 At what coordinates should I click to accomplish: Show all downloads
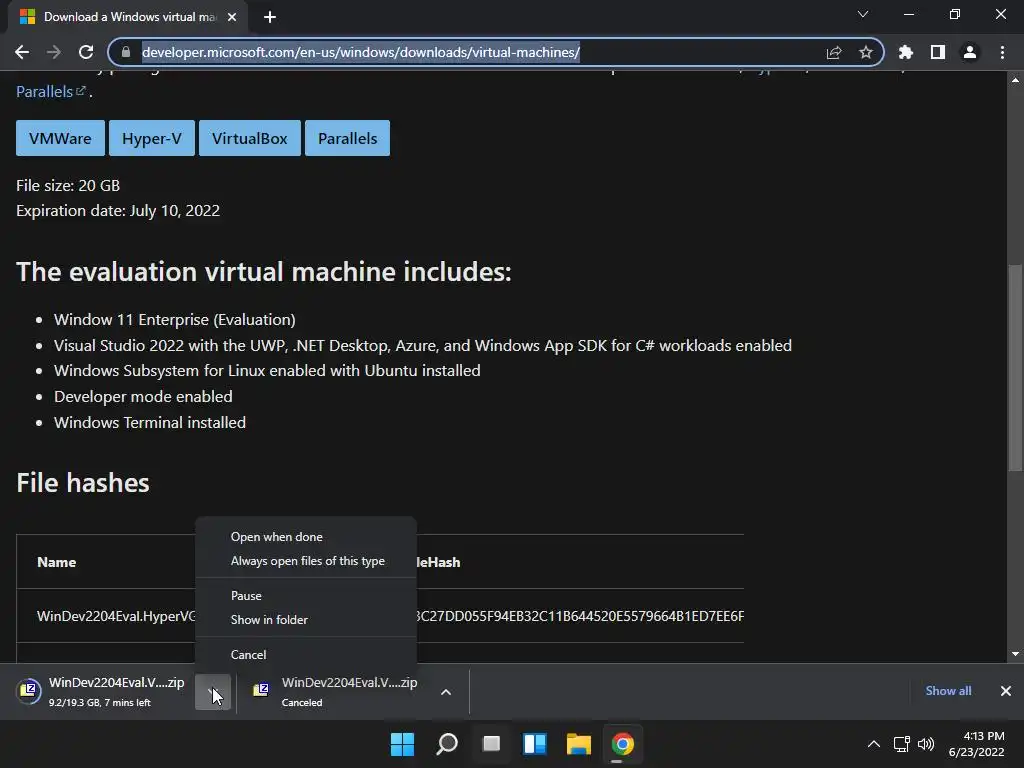point(948,691)
